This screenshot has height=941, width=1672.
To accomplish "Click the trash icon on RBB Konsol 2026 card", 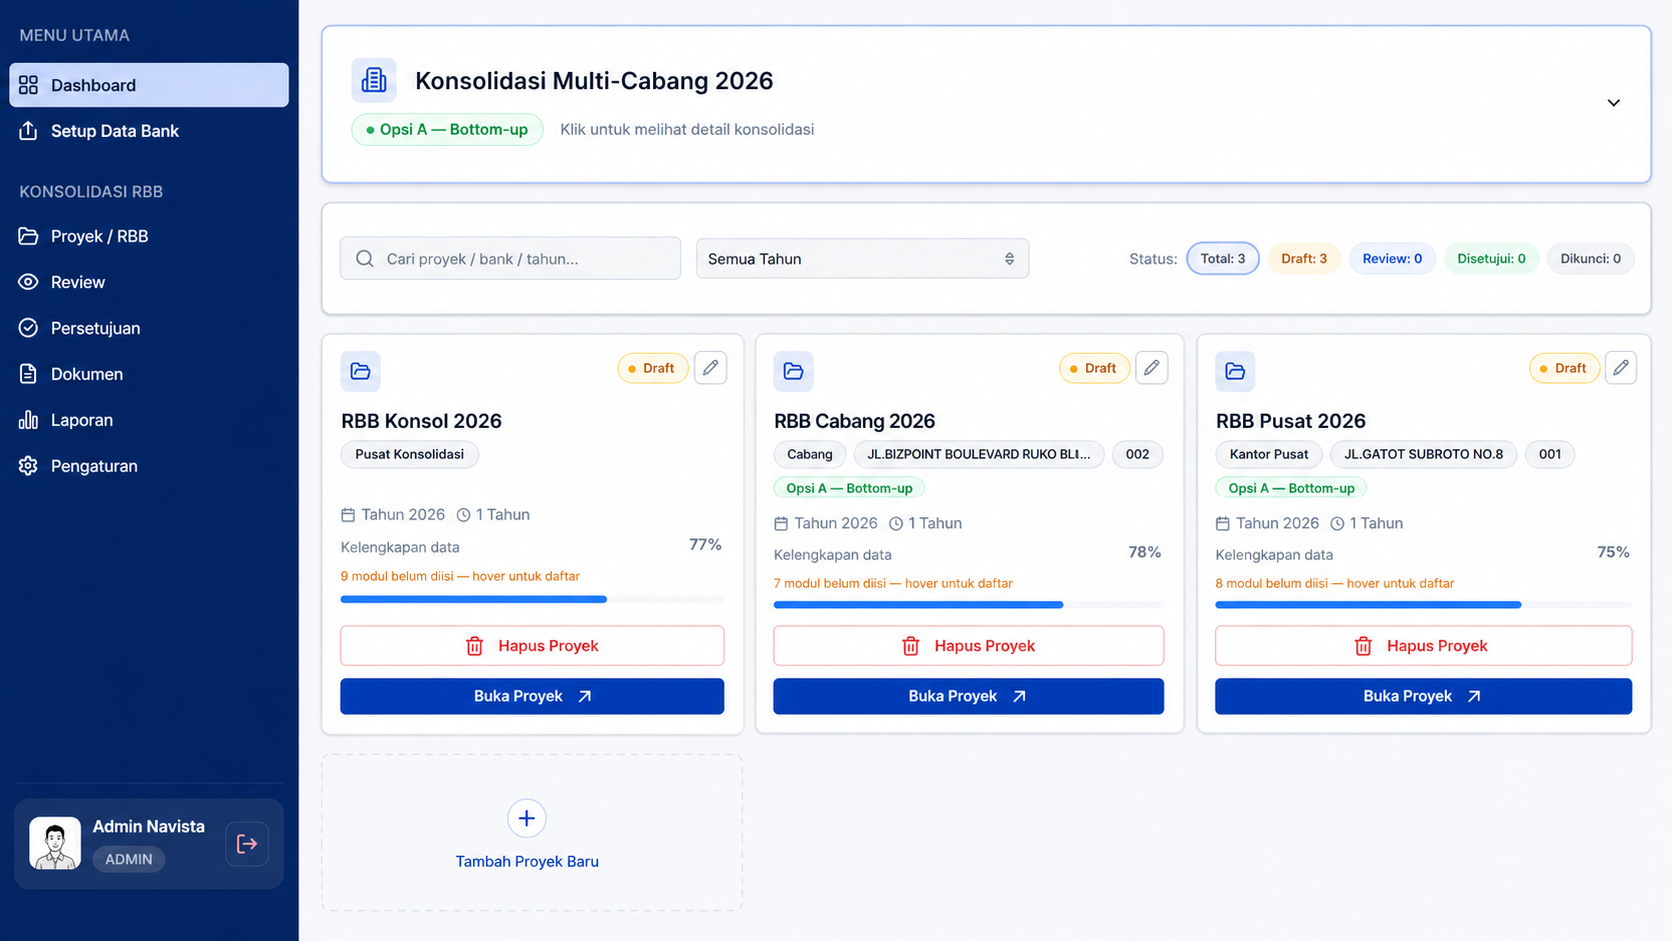I will [x=475, y=646].
